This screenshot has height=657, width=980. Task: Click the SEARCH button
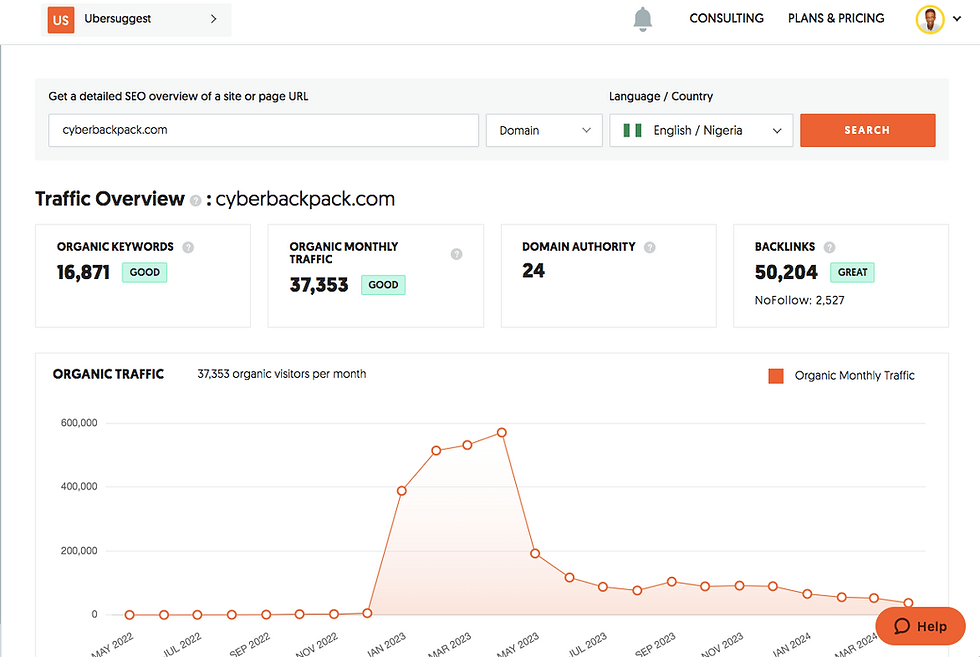point(867,130)
